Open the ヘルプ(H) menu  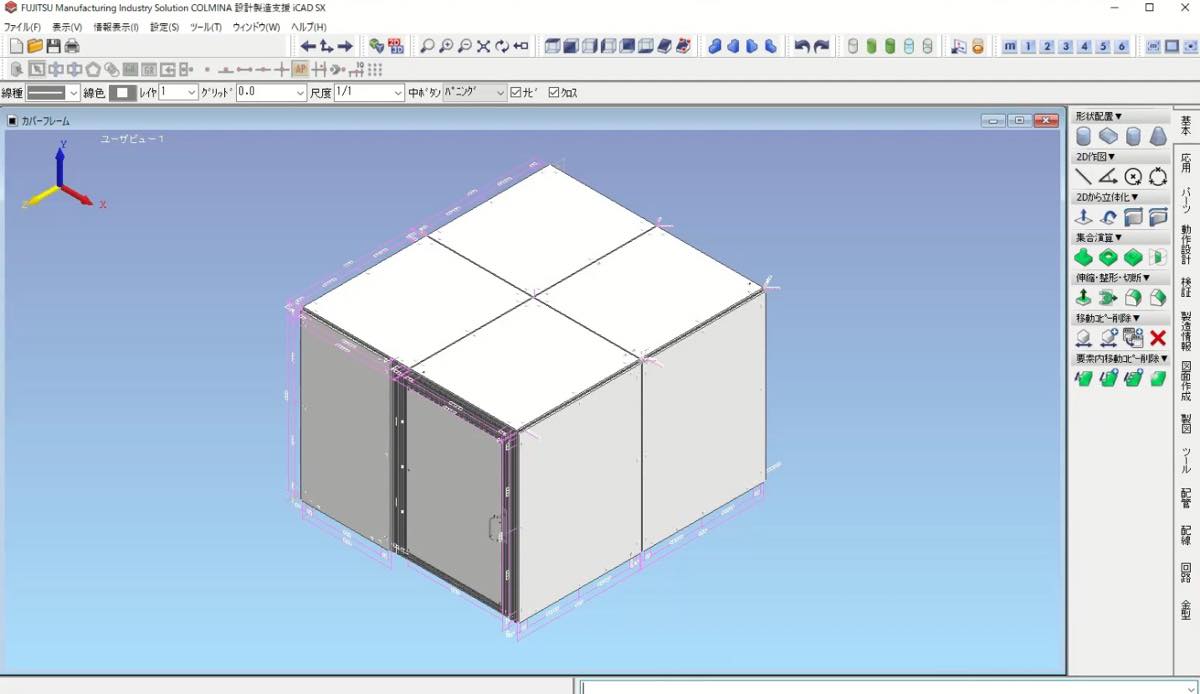[x=308, y=27]
